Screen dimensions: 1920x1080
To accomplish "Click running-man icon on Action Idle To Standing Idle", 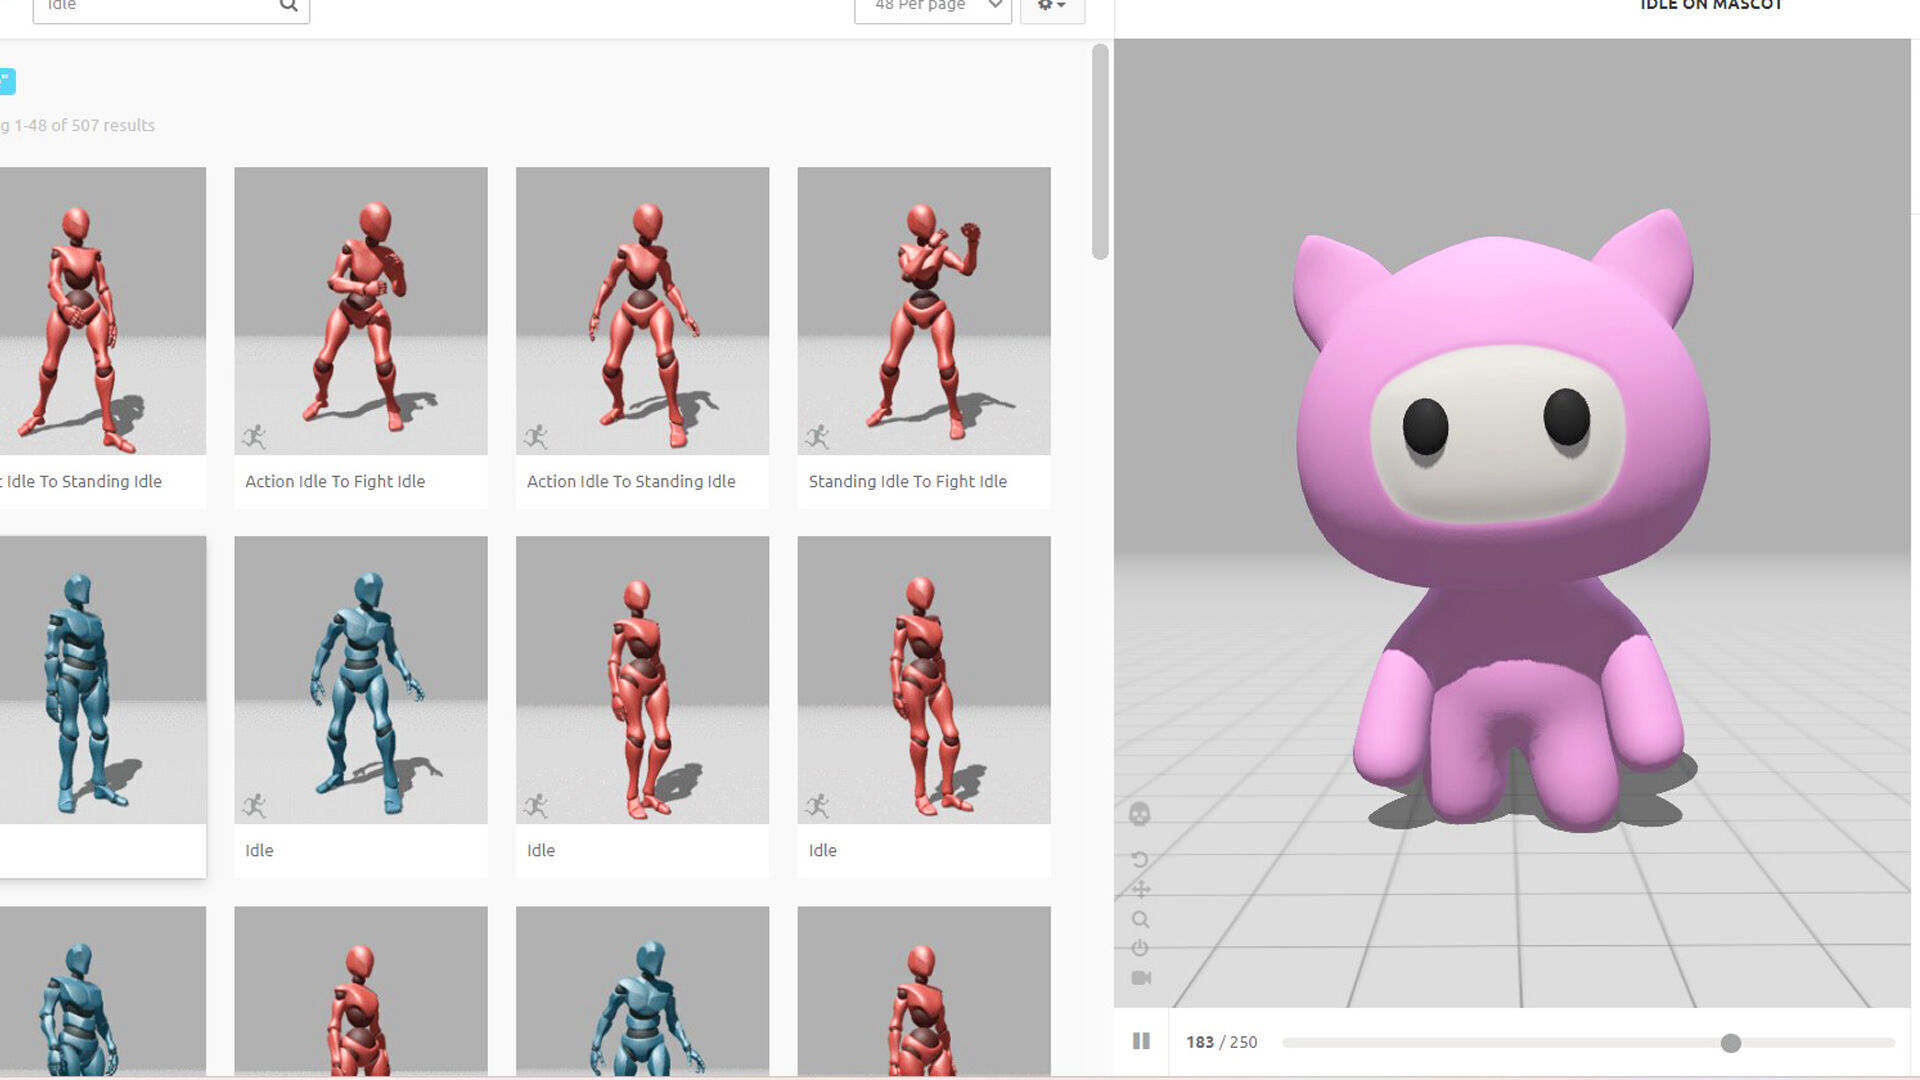I will [x=536, y=436].
